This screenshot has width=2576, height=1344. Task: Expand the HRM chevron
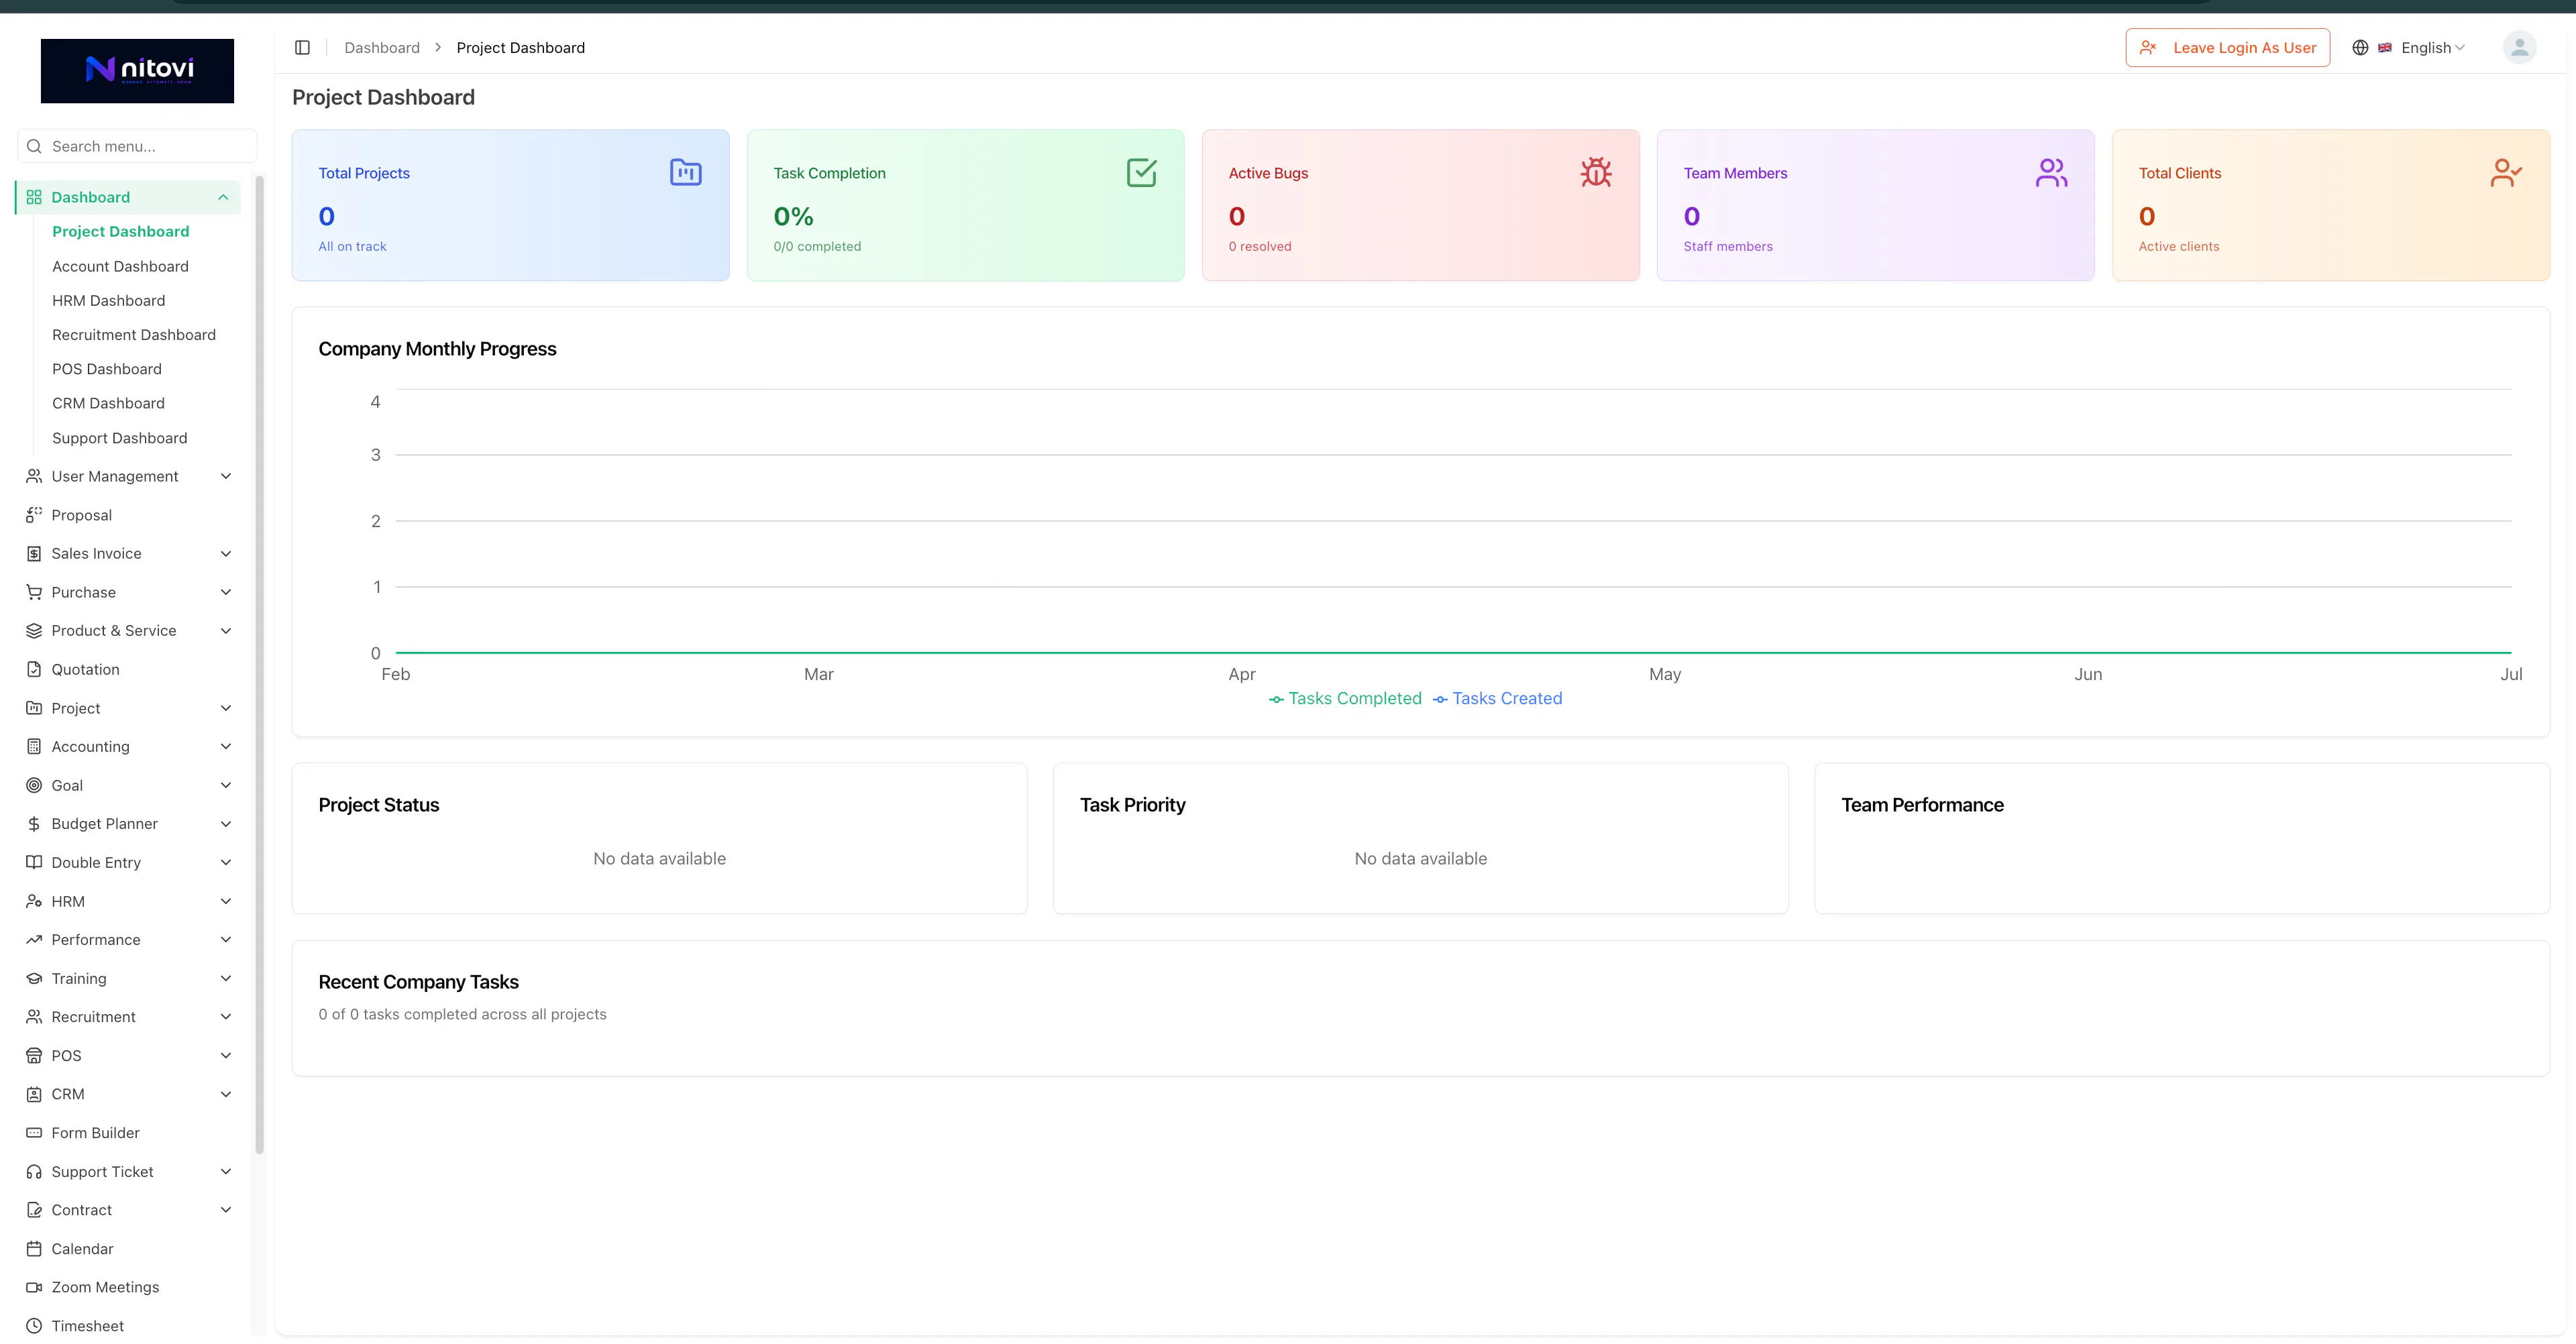(226, 902)
